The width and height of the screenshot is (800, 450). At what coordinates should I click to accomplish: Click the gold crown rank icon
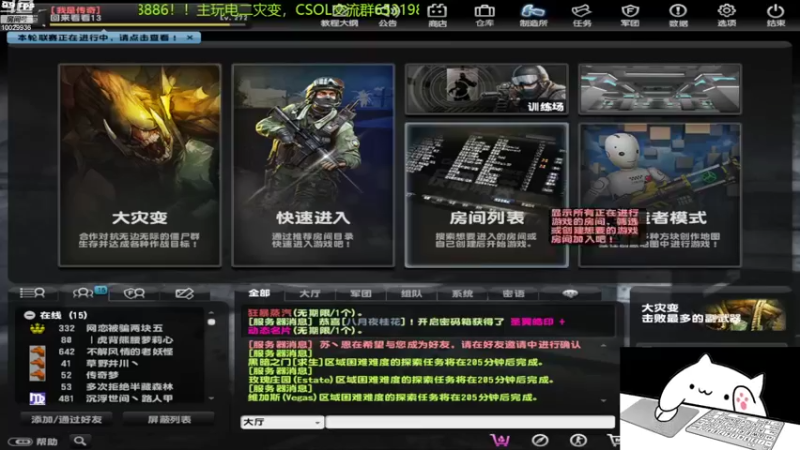point(37,329)
